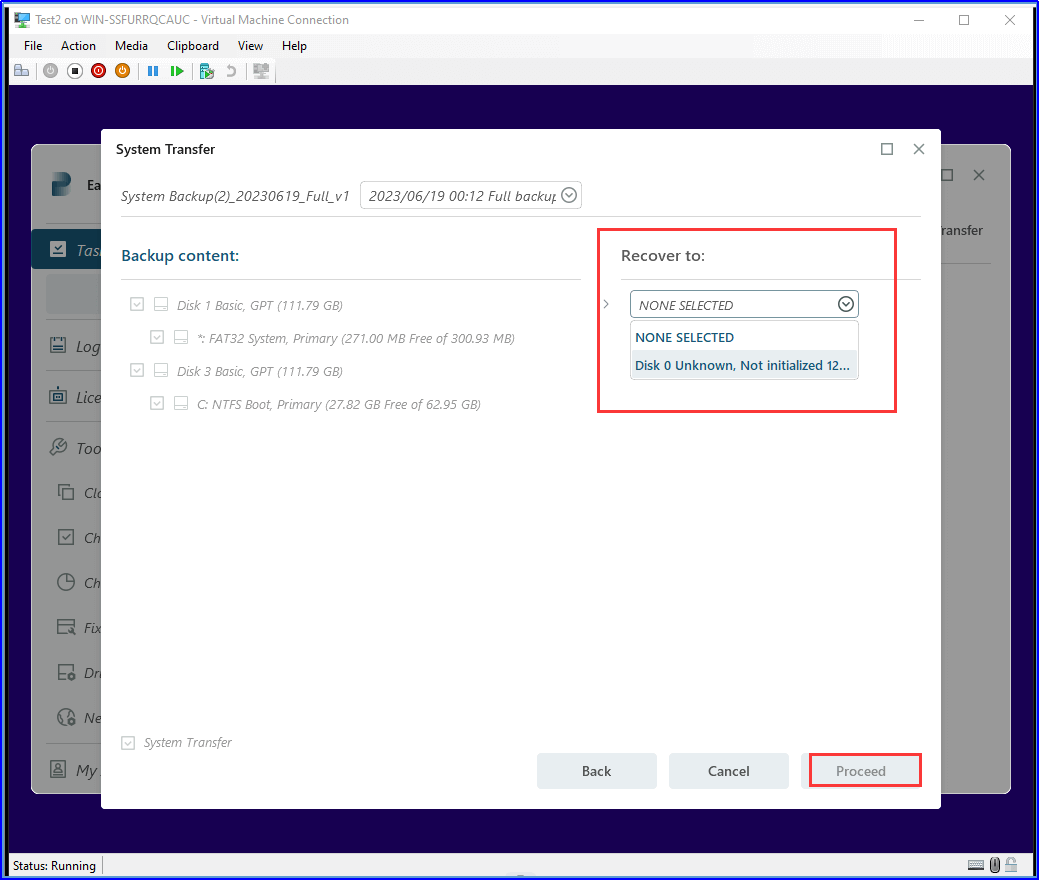Resume the virtual machine
Image resolution: width=1039 pixels, height=880 pixels.
point(177,70)
